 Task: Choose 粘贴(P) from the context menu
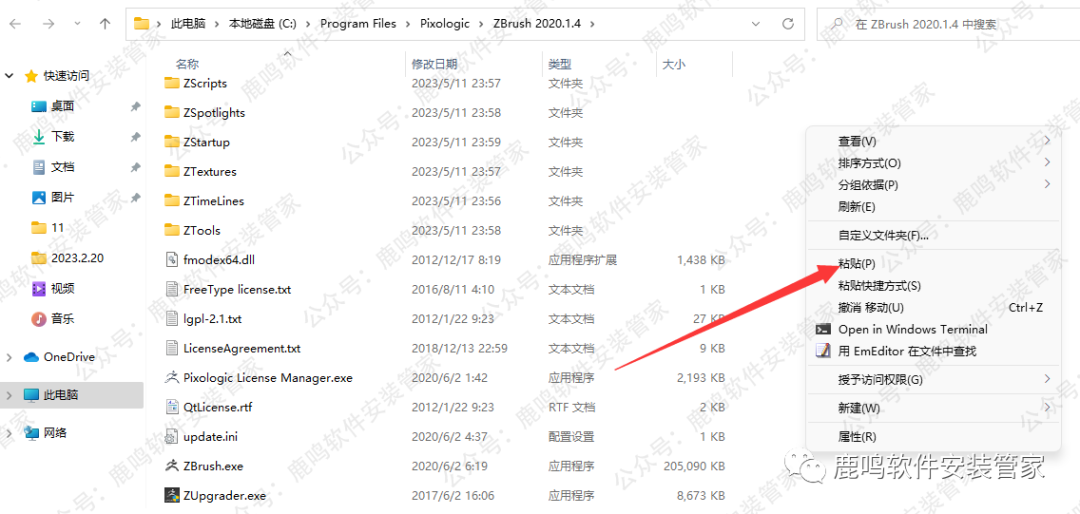(856, 264)
